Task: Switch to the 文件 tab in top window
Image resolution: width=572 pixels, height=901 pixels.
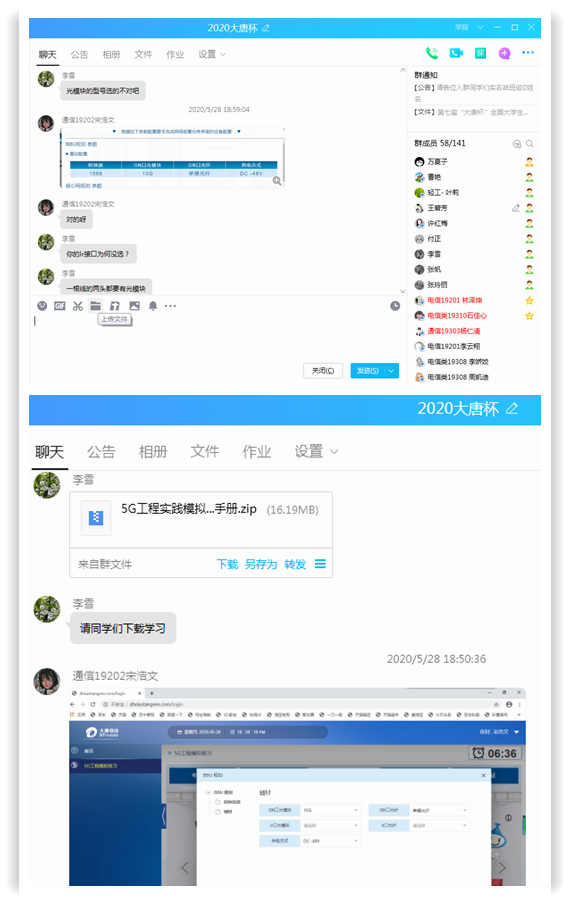Action: 143,55
